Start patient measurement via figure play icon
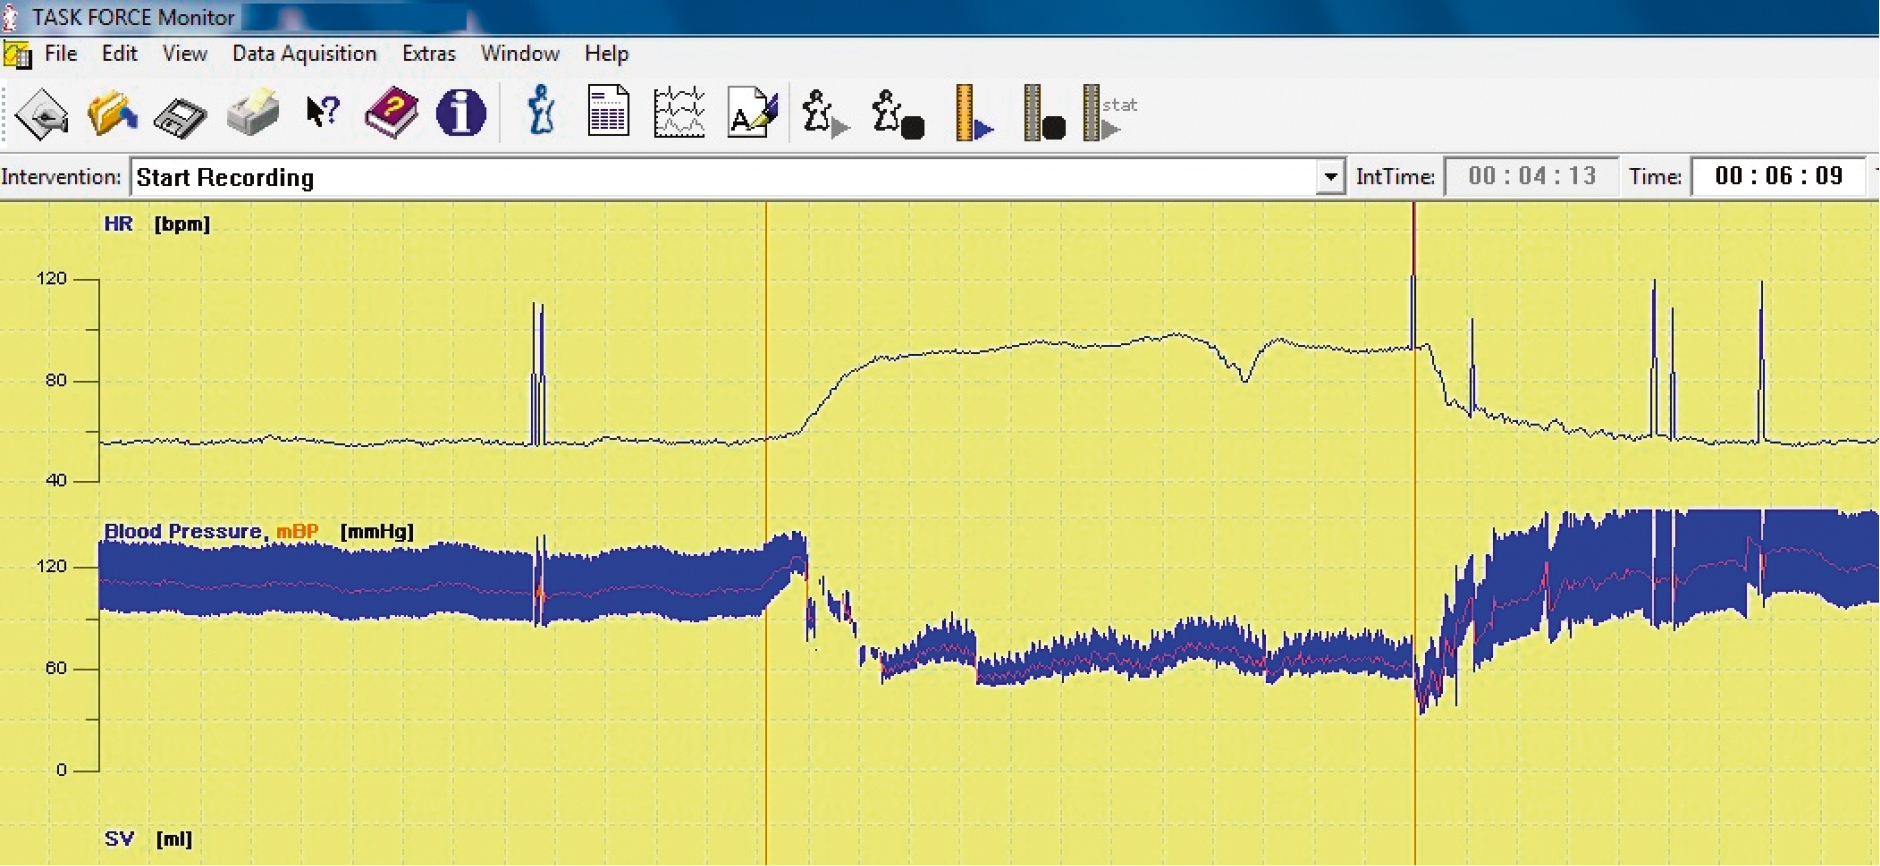 click(x=823, y=113)
